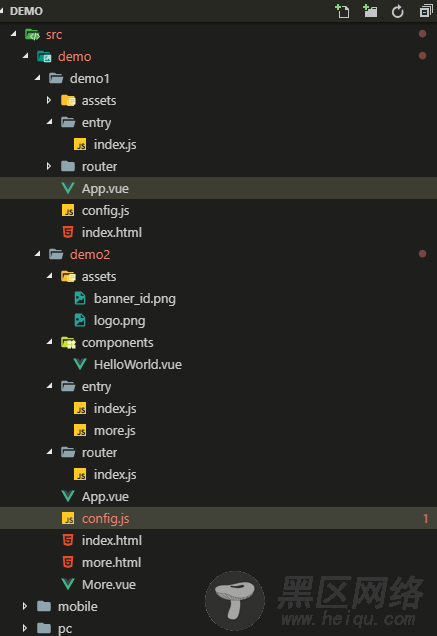The width and height of the screenshot is (437, 636).
Task: Open the highlighted config.js in demo2
Action: pyautogui.click(x=218, y=518)
